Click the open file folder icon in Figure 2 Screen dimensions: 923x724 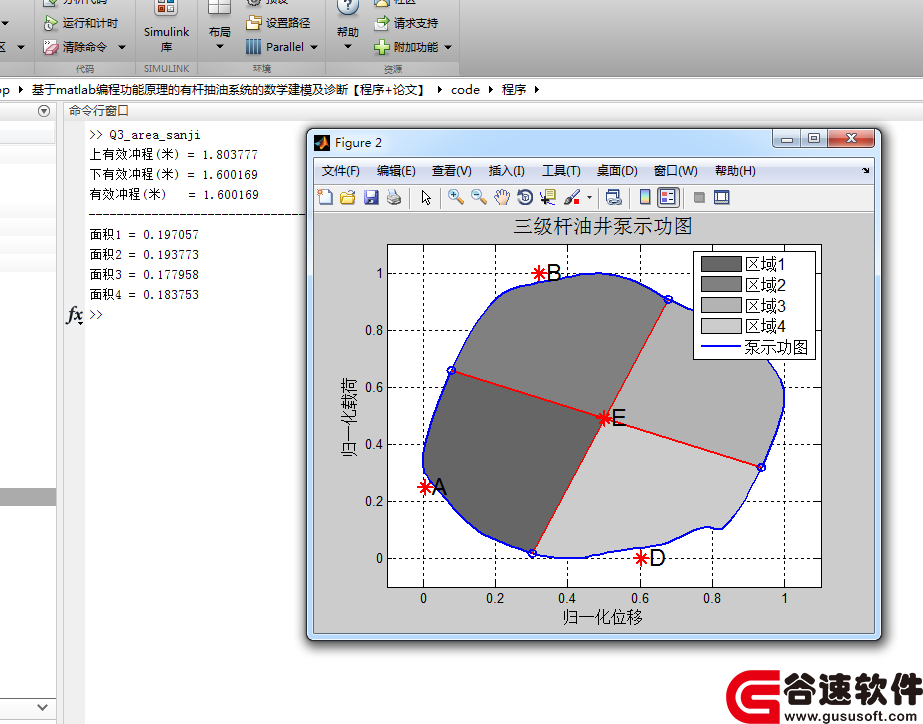[x=348, y=197]
